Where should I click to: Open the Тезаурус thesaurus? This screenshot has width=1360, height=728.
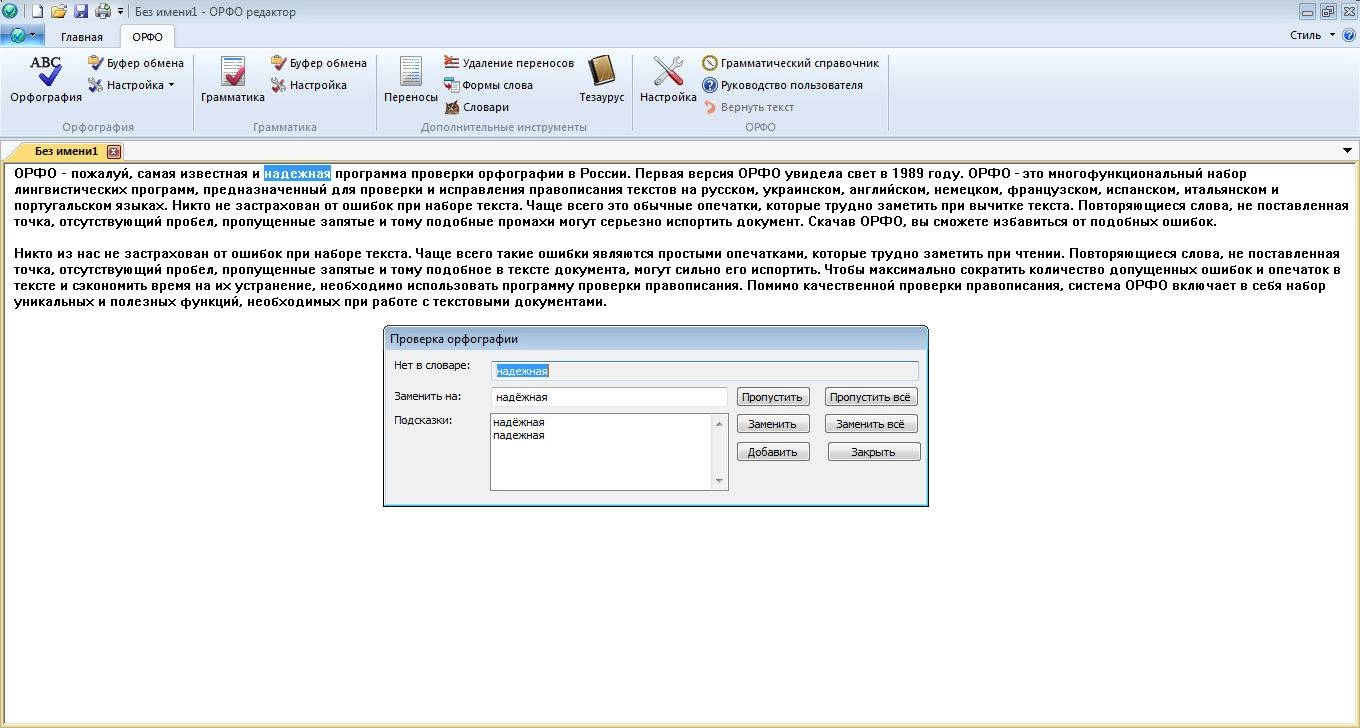pyautogui.click(x=601, y=79)
